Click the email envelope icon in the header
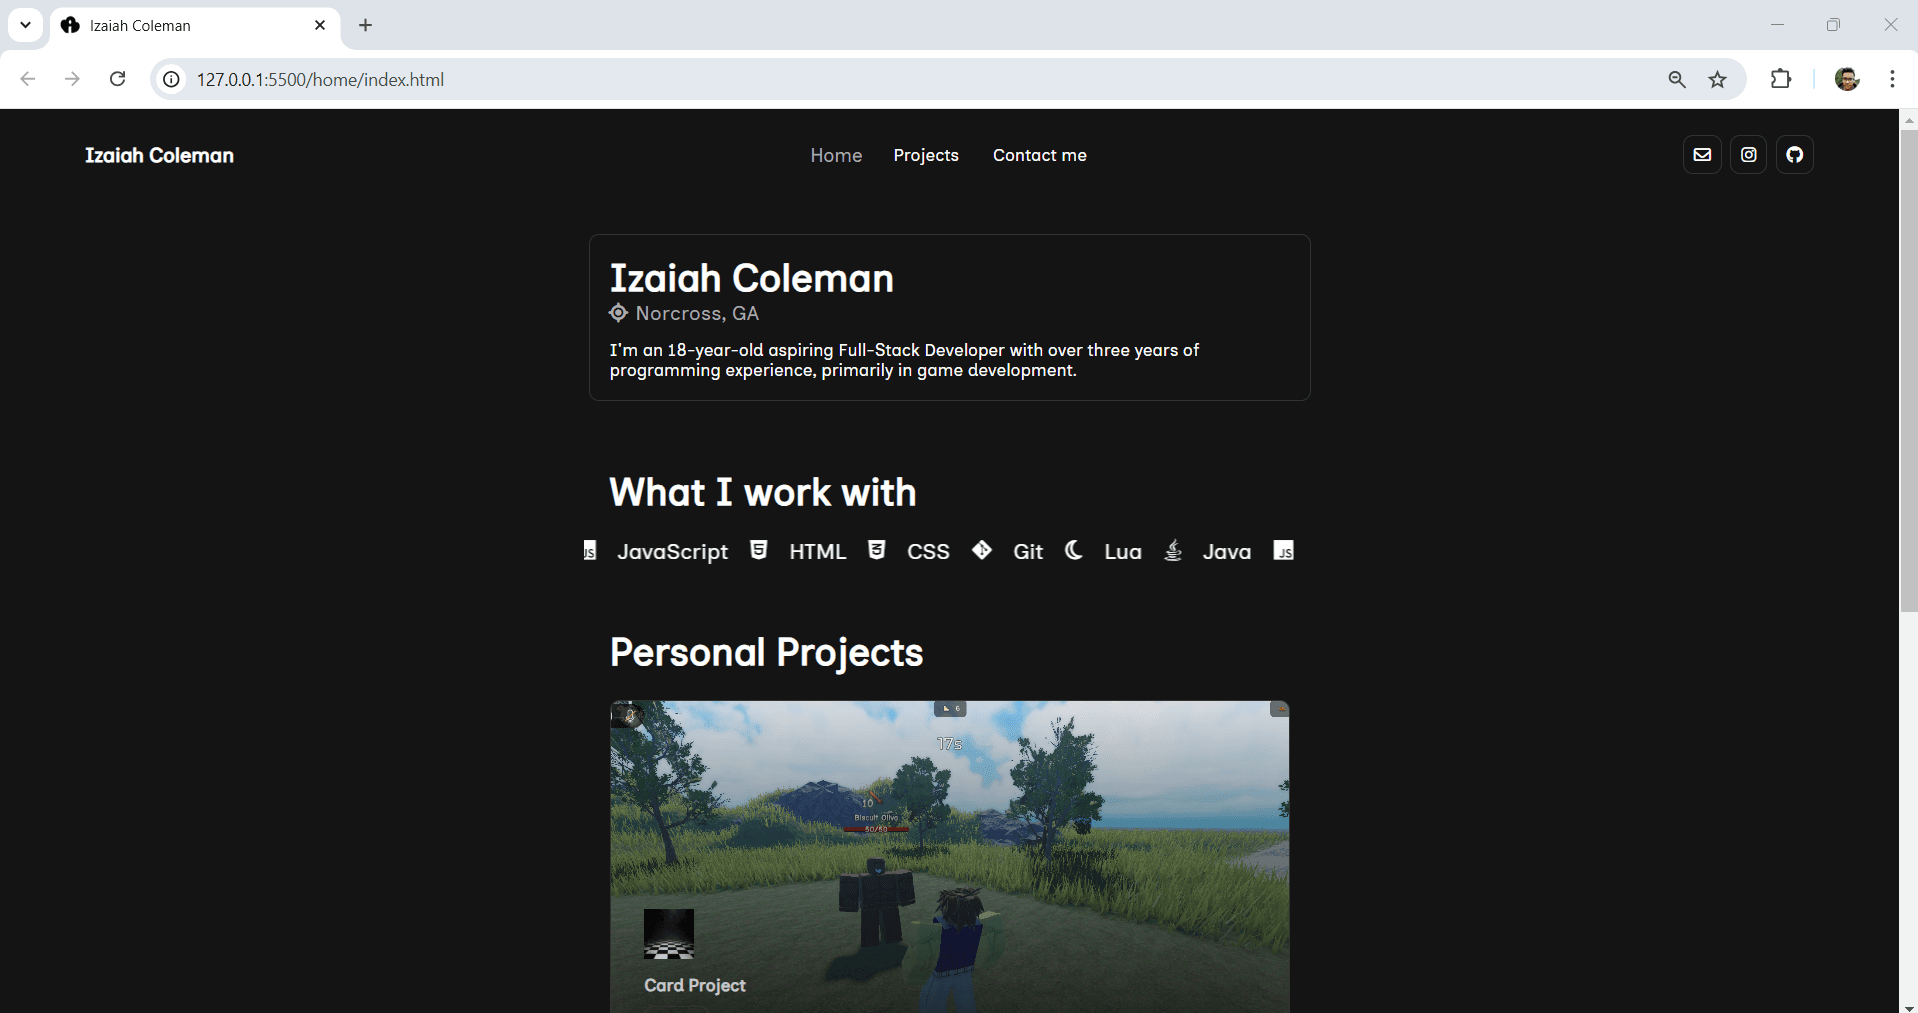 [1702, 154]
